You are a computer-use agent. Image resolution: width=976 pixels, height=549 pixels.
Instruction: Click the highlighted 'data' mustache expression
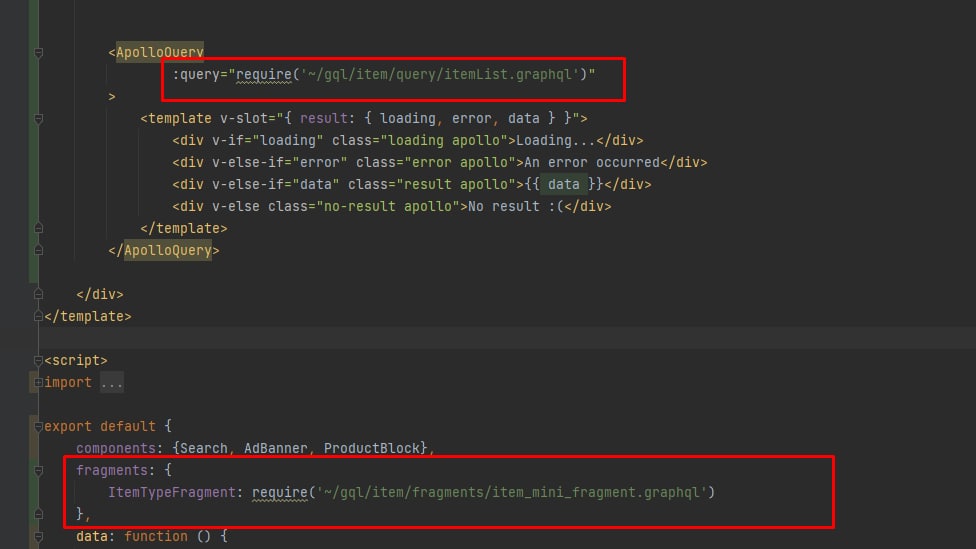click(x=564, y=184)
